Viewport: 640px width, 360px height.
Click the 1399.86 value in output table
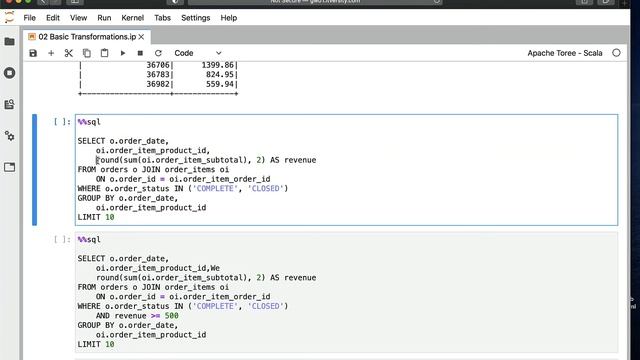click(x=218, y=65)
